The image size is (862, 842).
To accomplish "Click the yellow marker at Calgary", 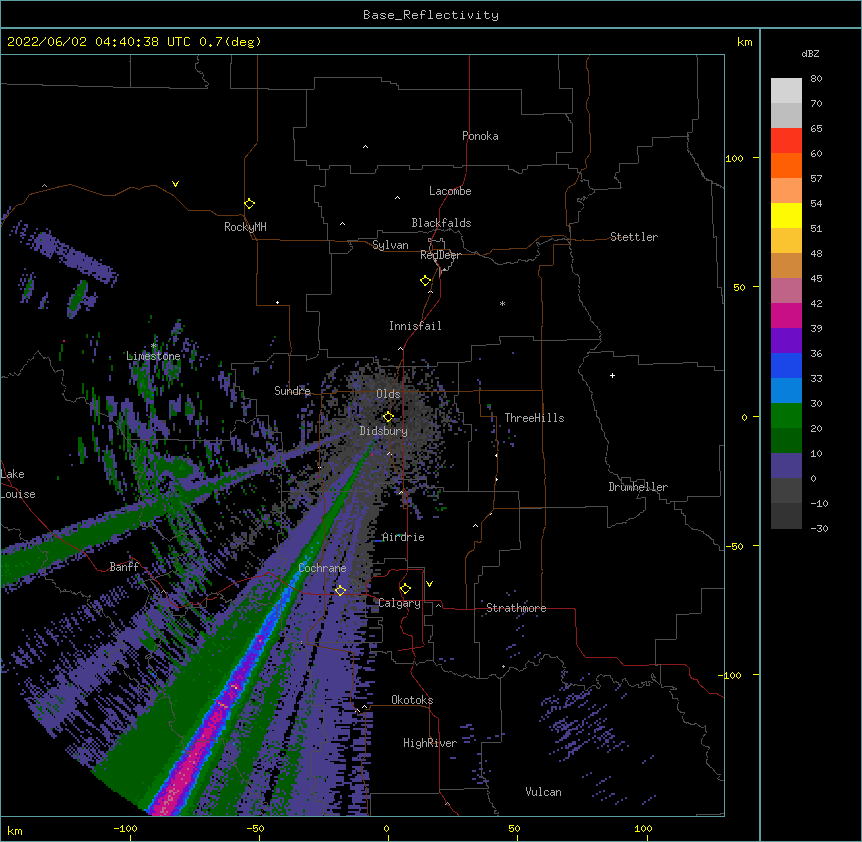I will 405,589.
